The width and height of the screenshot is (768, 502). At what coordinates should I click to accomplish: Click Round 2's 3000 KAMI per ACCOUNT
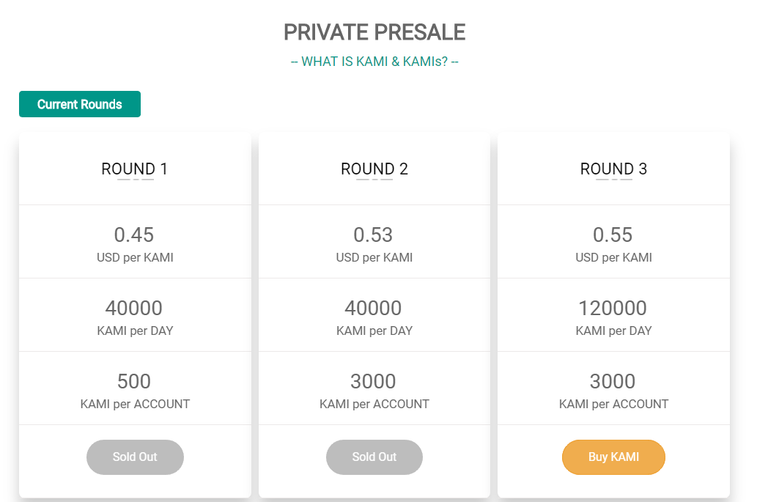374,390
